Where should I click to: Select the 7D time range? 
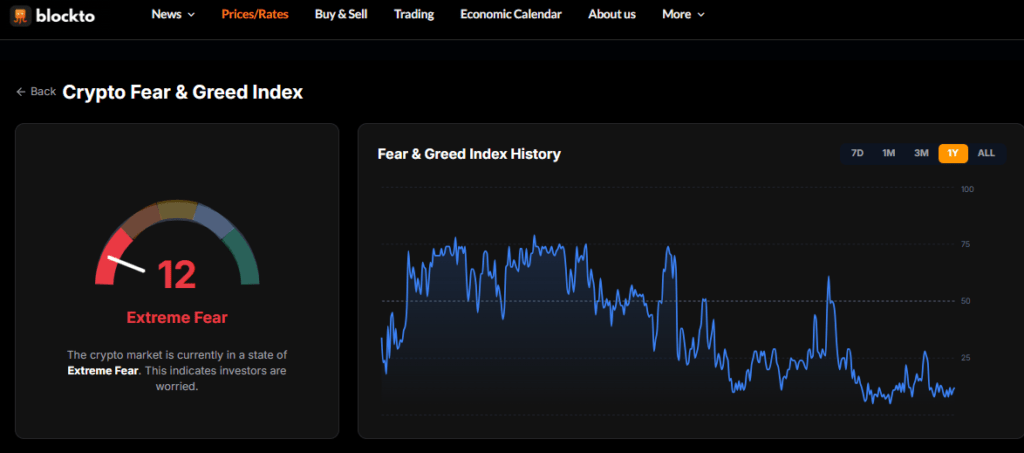pos(857,153)
